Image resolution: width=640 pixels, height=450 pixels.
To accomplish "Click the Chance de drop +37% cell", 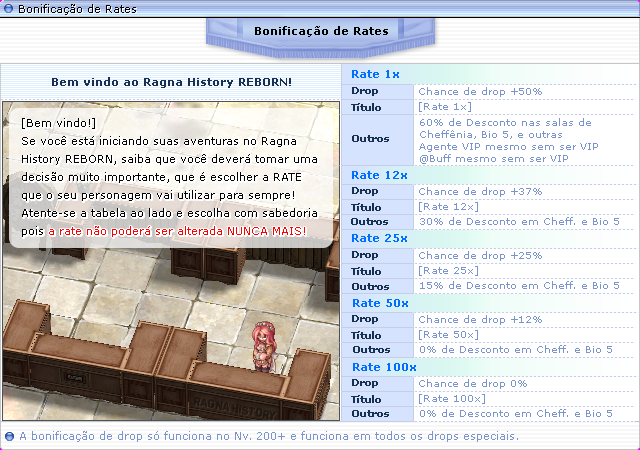I will click(x=480, y=191).
